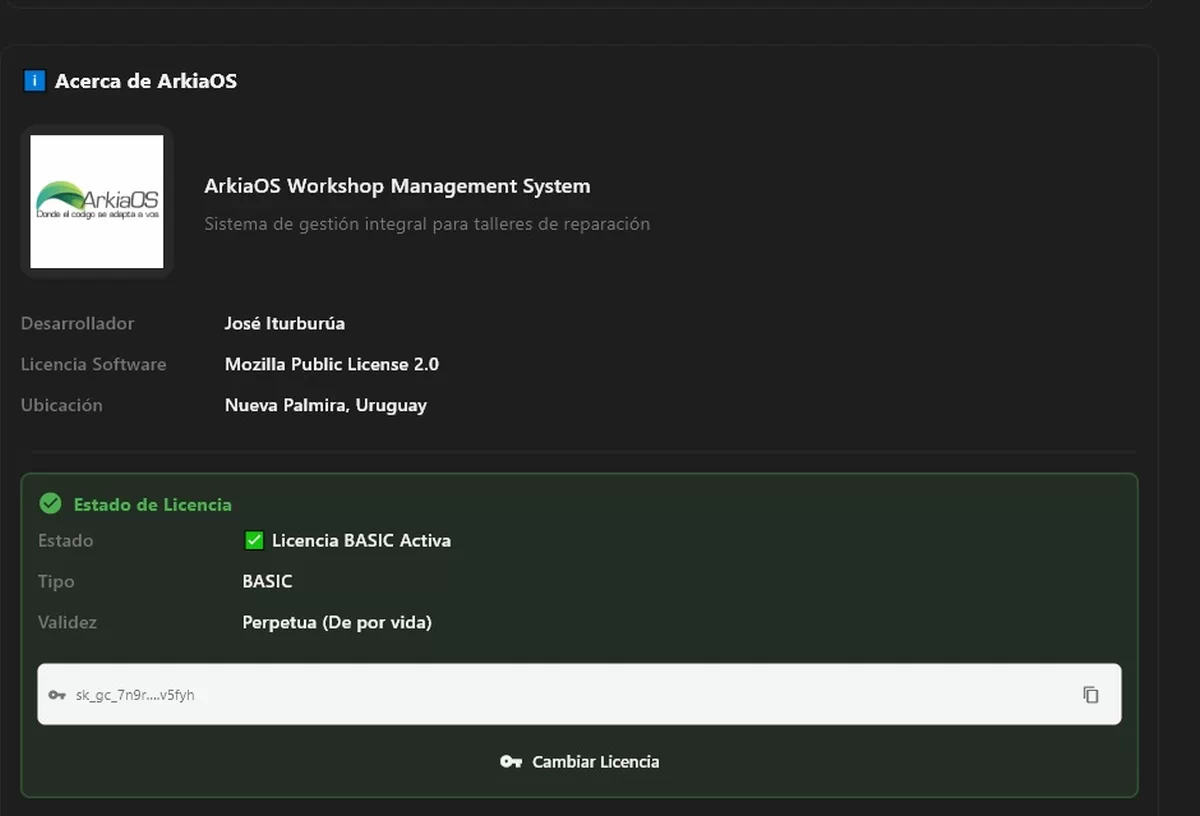The image size is (1200, 816).
Task: Click the key icon in the license key field
Action: (57, 695)
